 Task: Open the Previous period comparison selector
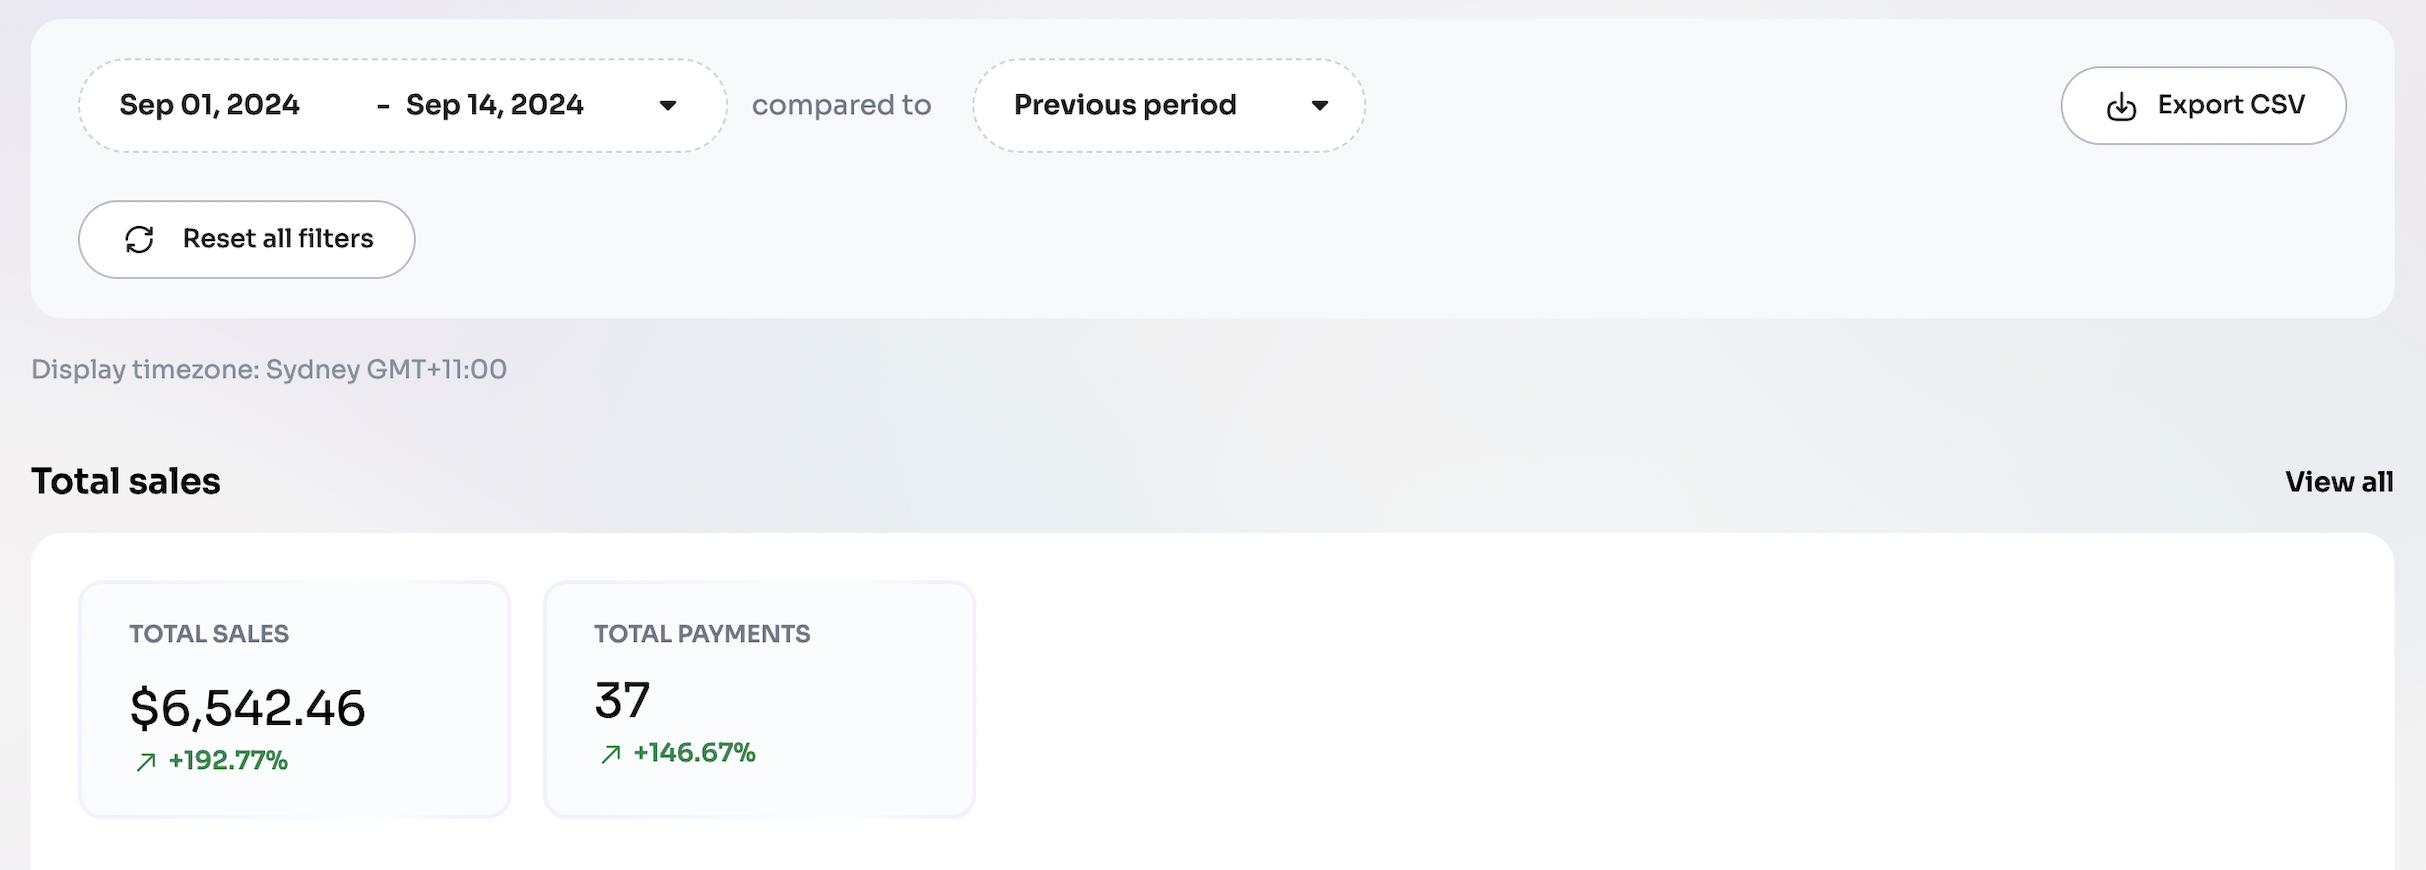click(x=1125, y=106)
